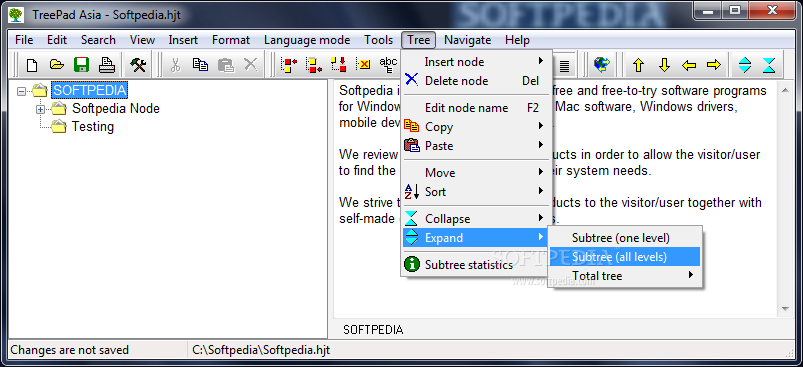Select Subtree (all levels)
The image size is (803, 367).
[625, 257]
